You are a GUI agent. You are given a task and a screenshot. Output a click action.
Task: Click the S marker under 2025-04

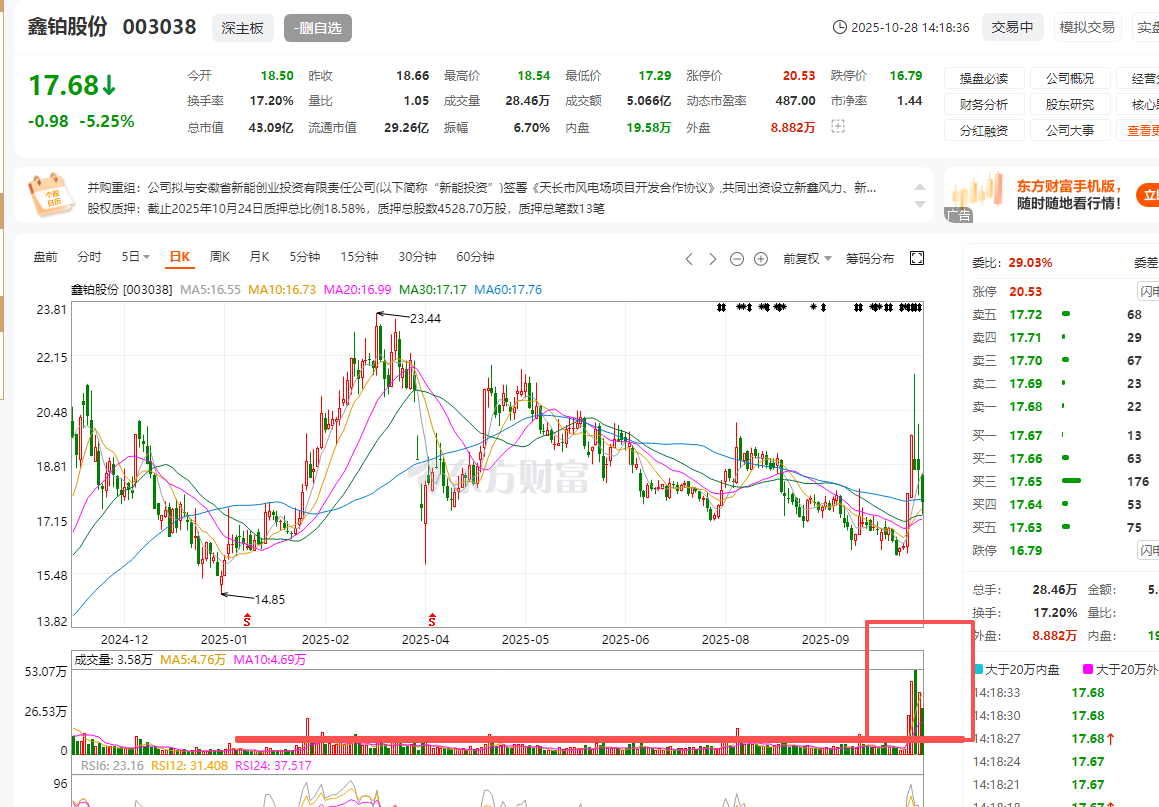[x=432, y=619]
